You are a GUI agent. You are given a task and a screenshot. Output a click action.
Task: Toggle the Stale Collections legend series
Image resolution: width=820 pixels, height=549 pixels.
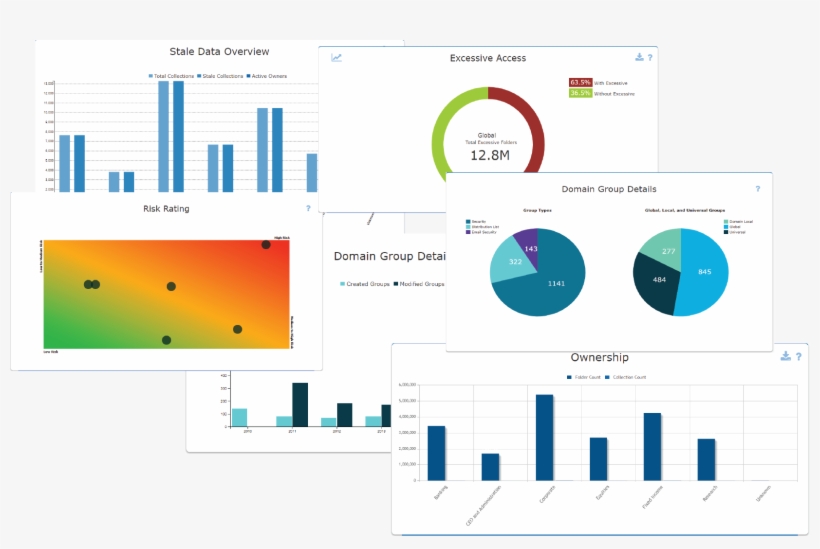(220, 76)
